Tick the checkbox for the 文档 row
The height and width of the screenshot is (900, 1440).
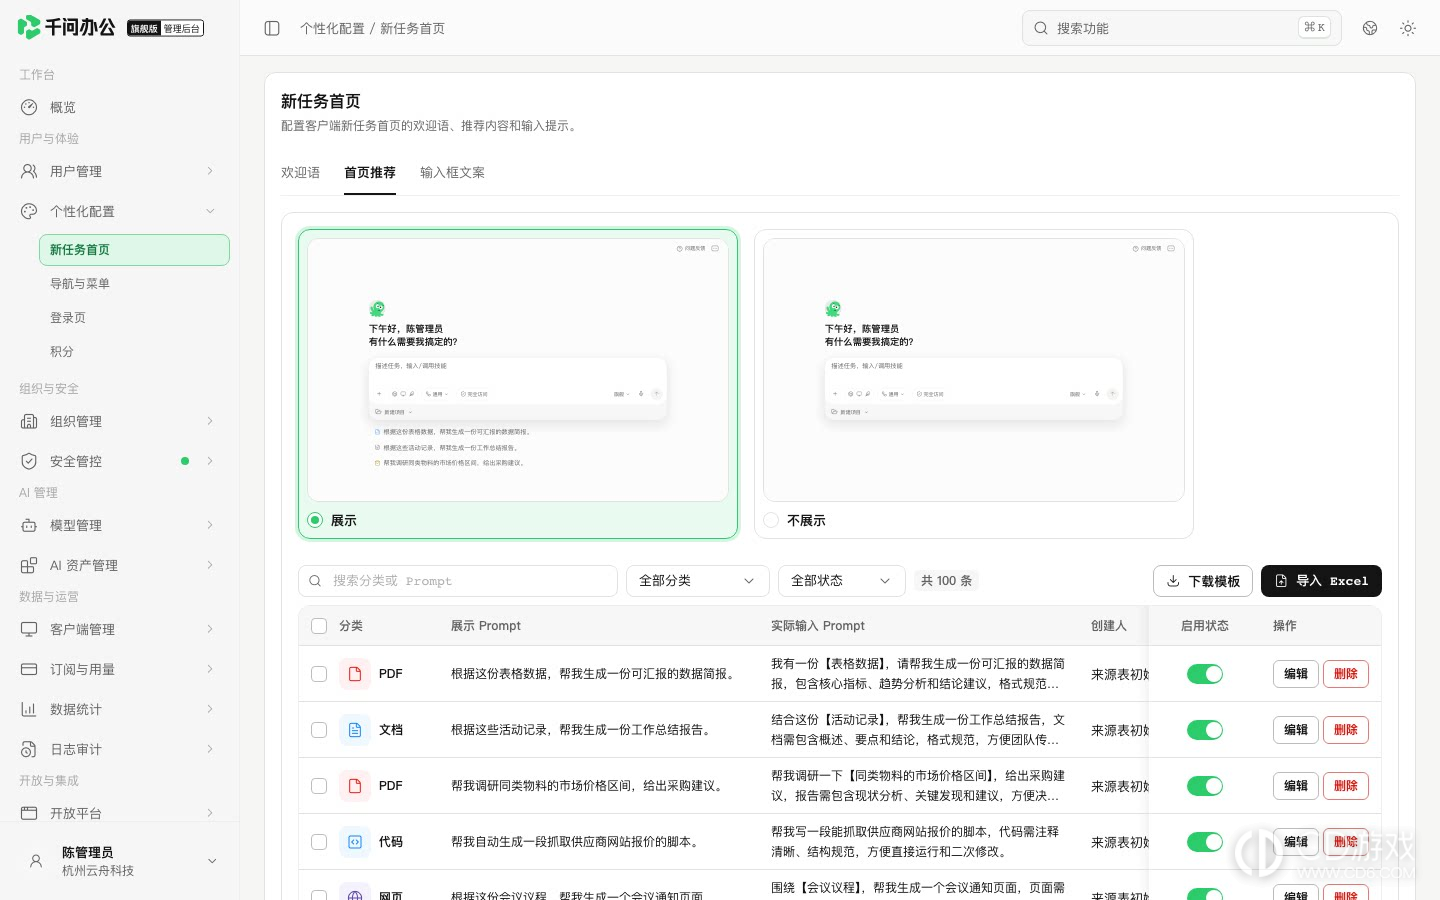tap(319, 730)
